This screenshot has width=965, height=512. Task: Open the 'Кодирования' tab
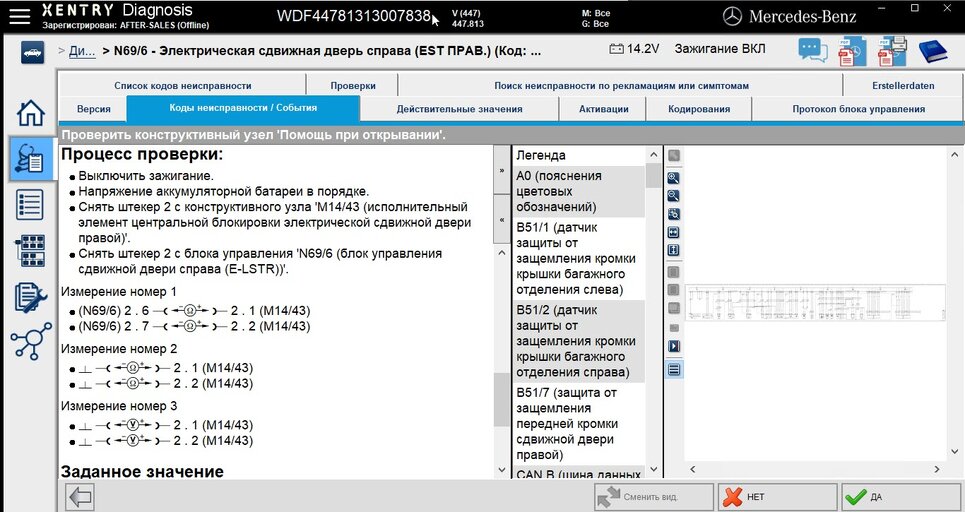[x=699, y=109]
